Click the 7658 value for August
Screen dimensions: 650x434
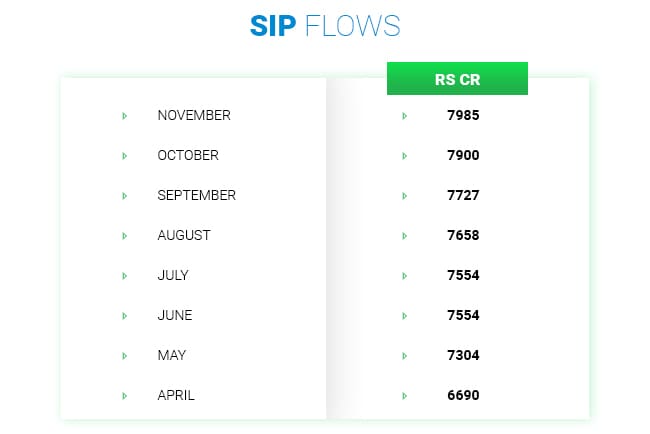pos(463,236)
